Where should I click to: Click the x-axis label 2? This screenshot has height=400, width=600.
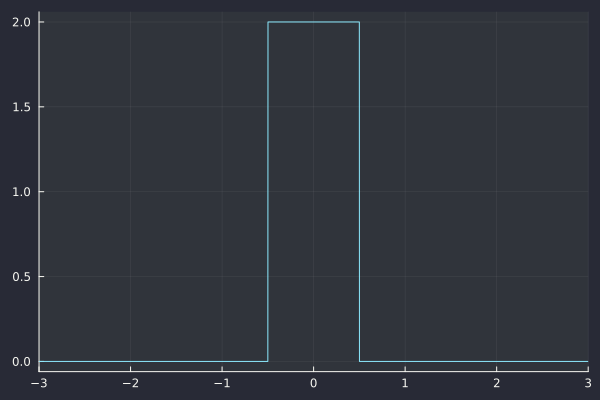pos(497,383)
